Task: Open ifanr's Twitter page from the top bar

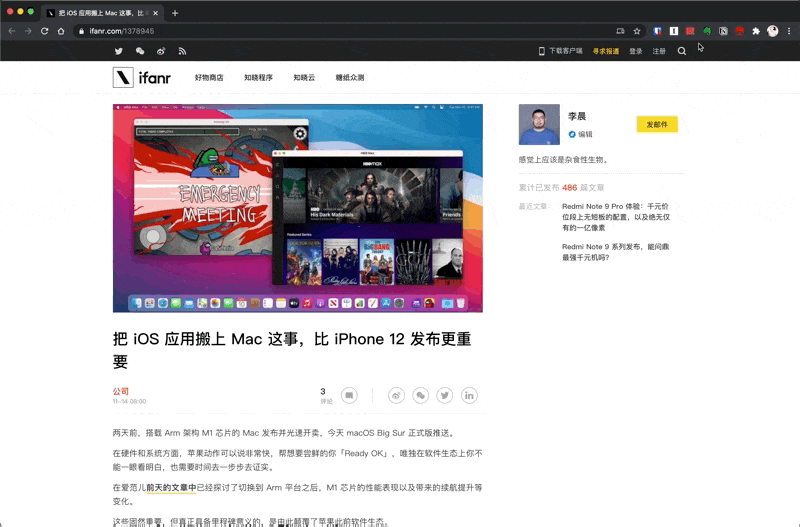Action: click(x=118, y=51)
